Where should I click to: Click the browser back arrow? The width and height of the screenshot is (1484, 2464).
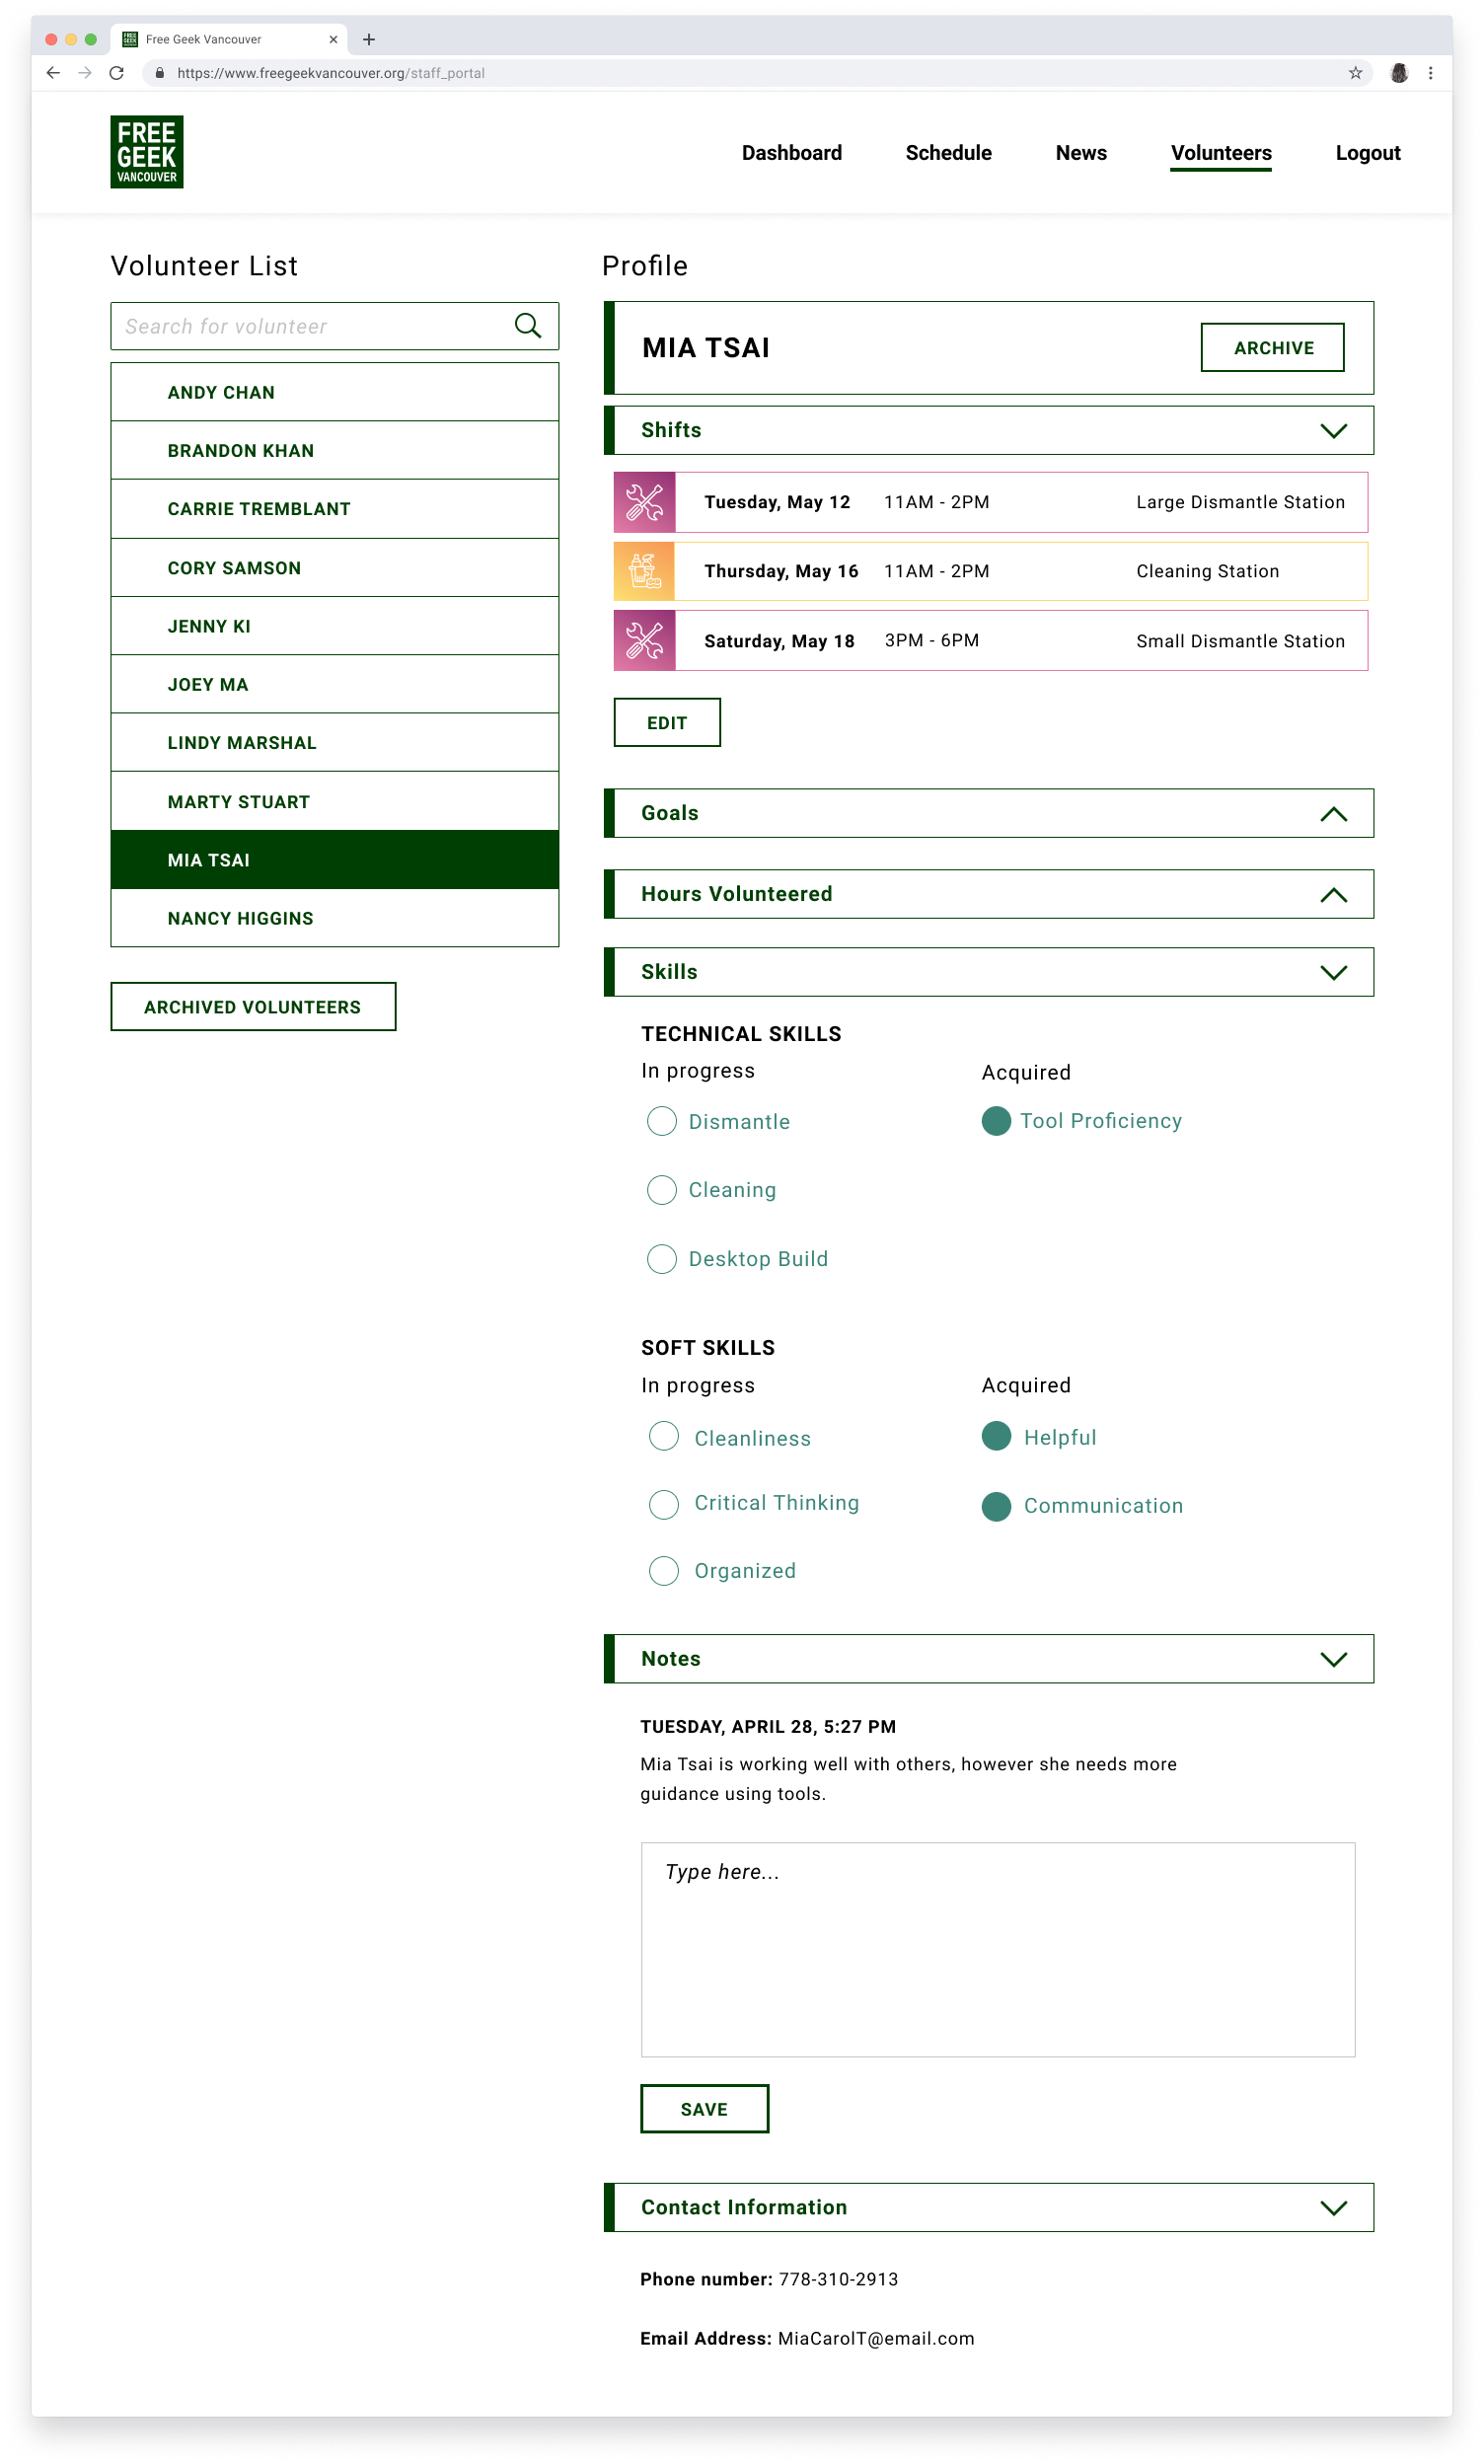(x=53, y=73)
